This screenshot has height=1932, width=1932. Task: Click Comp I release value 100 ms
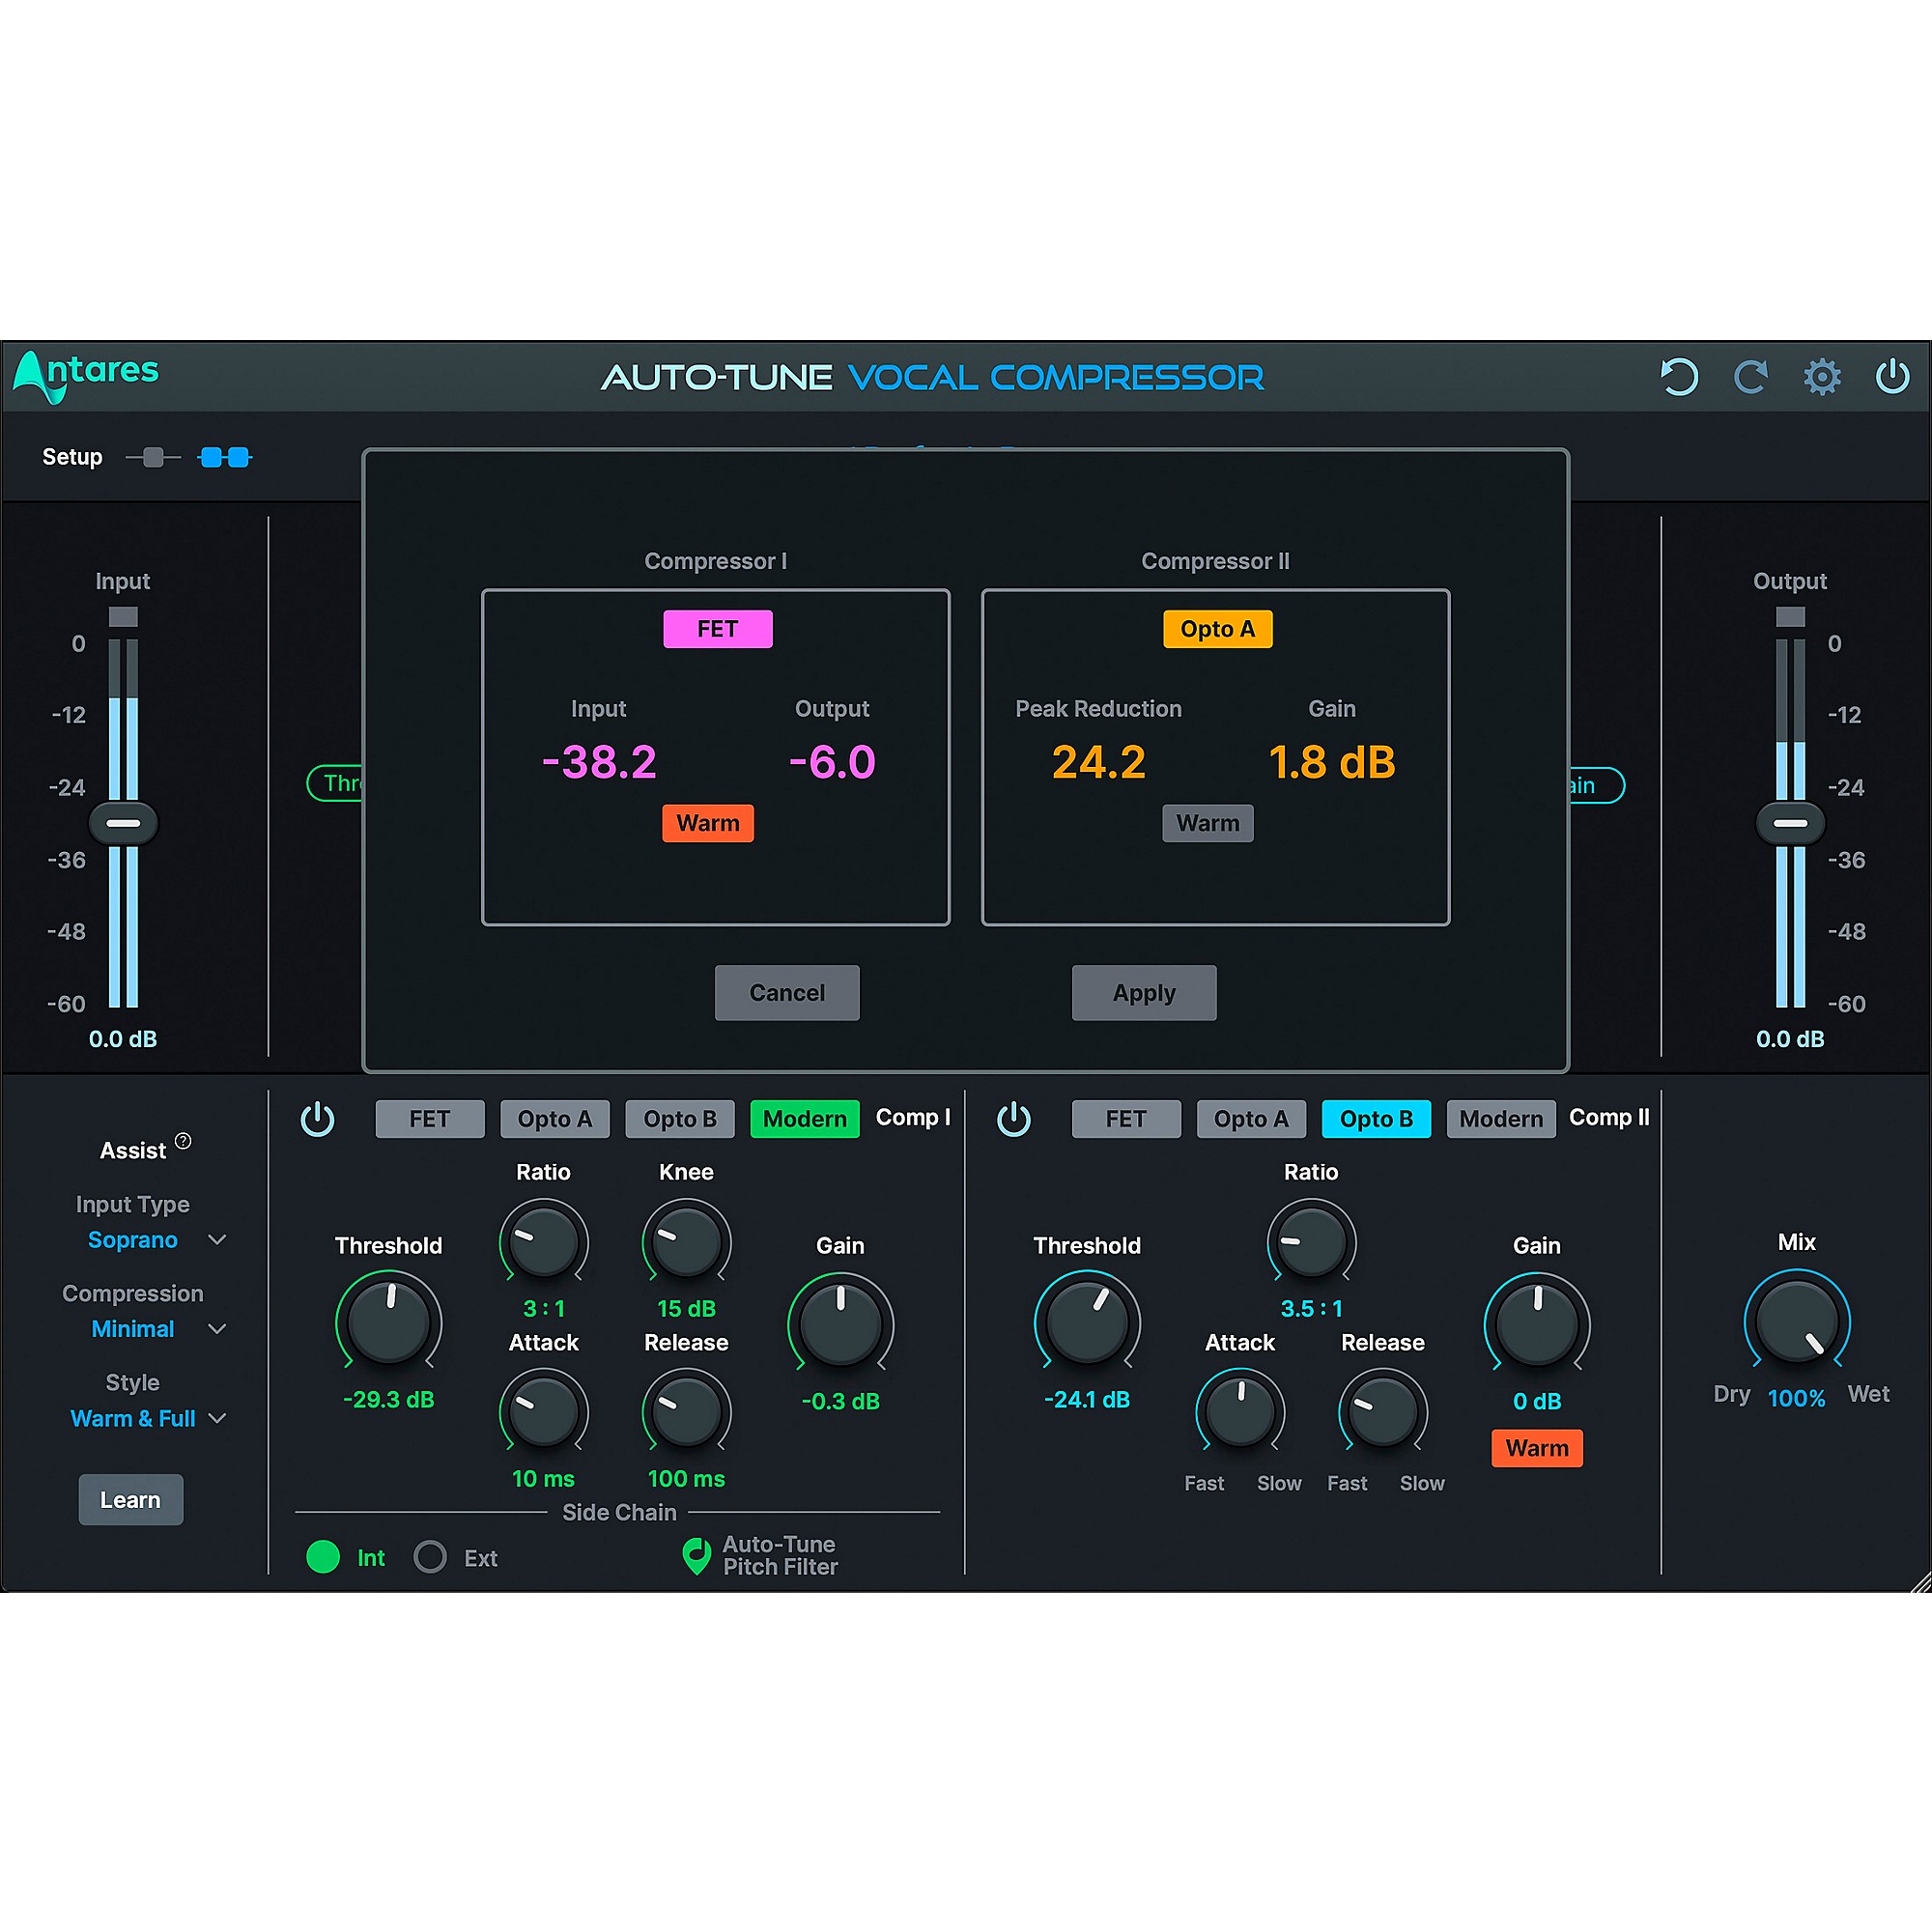click(687, 1479)
